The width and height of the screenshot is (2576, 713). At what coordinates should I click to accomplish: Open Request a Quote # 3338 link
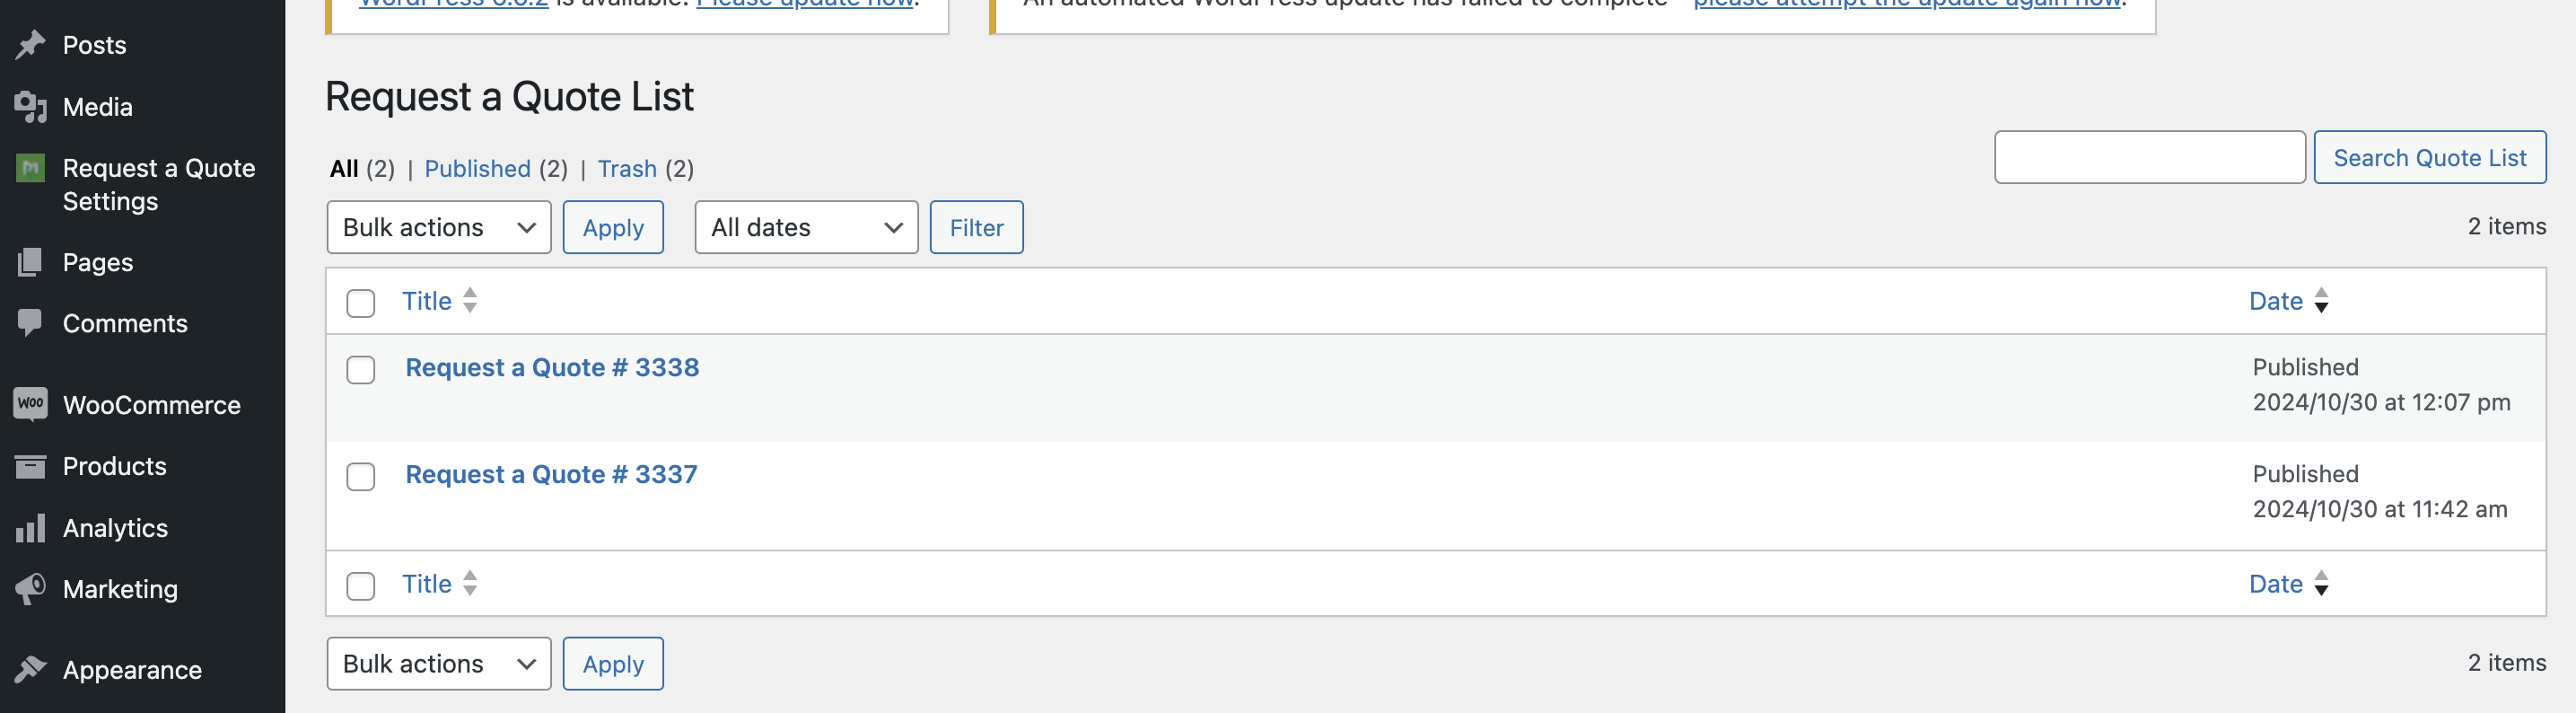[552, 368]
